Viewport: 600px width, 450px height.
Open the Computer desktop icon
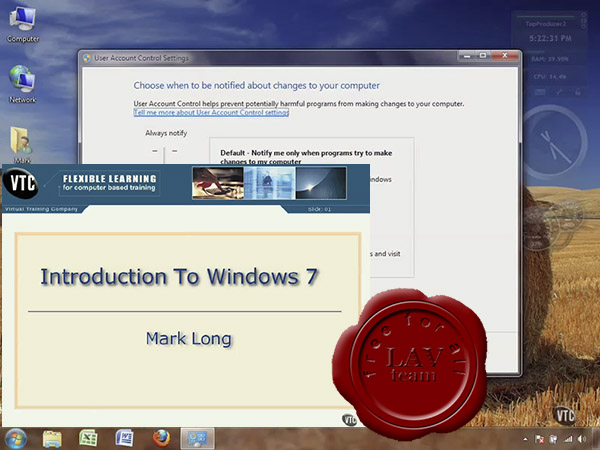[x=23, y=24]
